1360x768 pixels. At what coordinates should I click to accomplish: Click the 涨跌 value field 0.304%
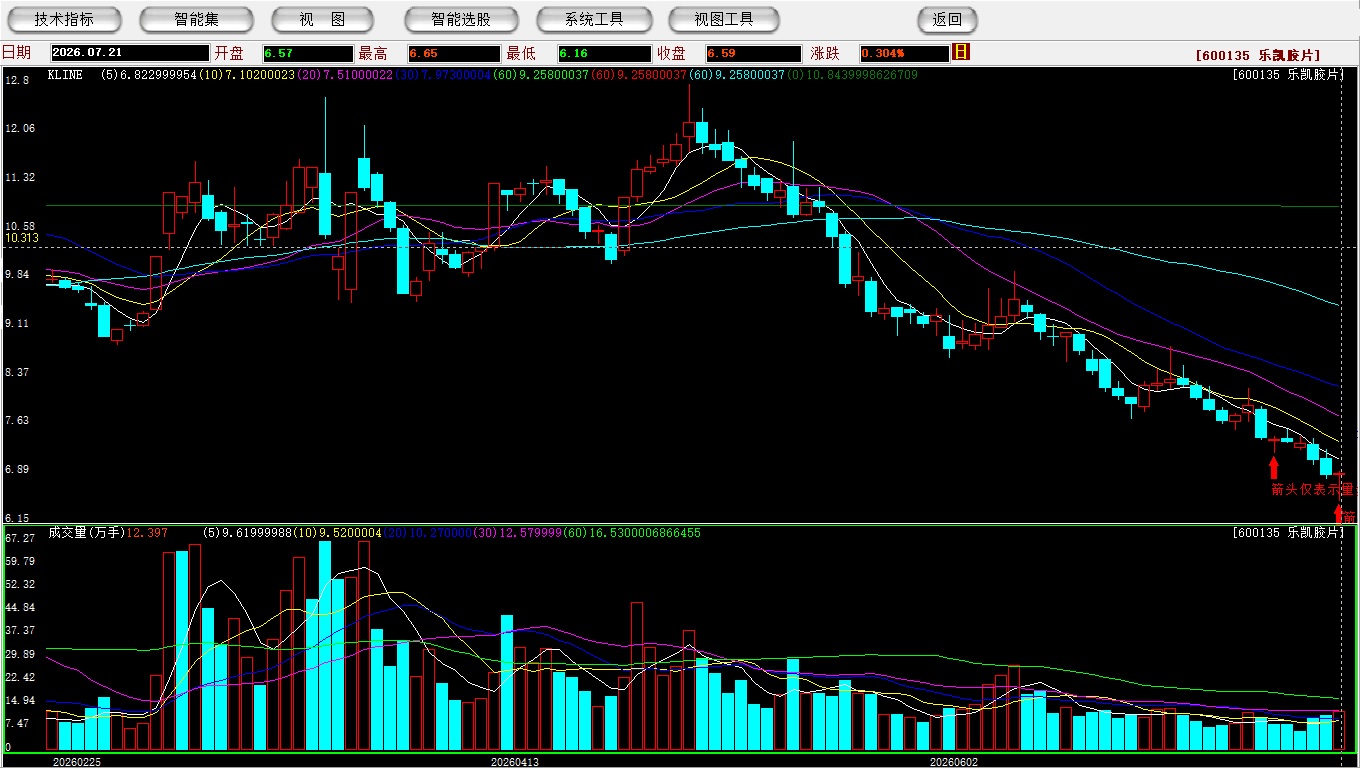(903, 53)
